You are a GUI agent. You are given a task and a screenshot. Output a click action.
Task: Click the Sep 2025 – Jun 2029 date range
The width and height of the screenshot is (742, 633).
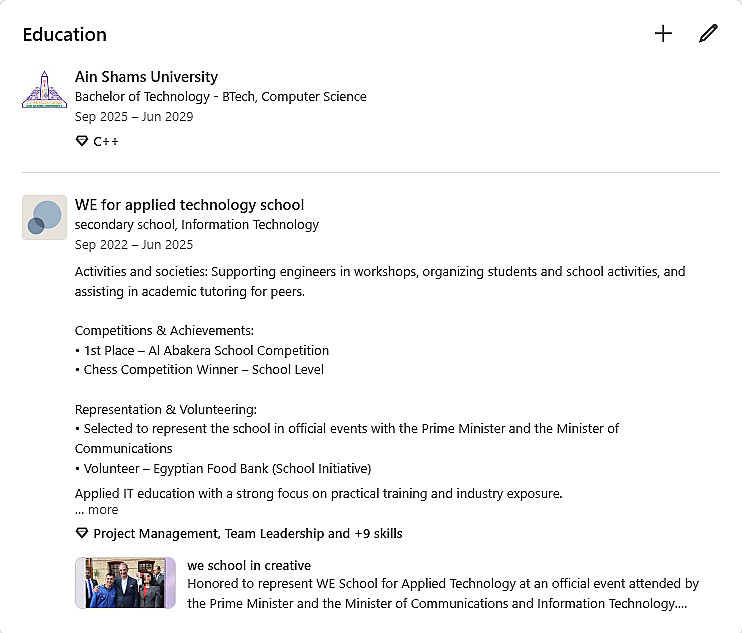tap(134, 116)
